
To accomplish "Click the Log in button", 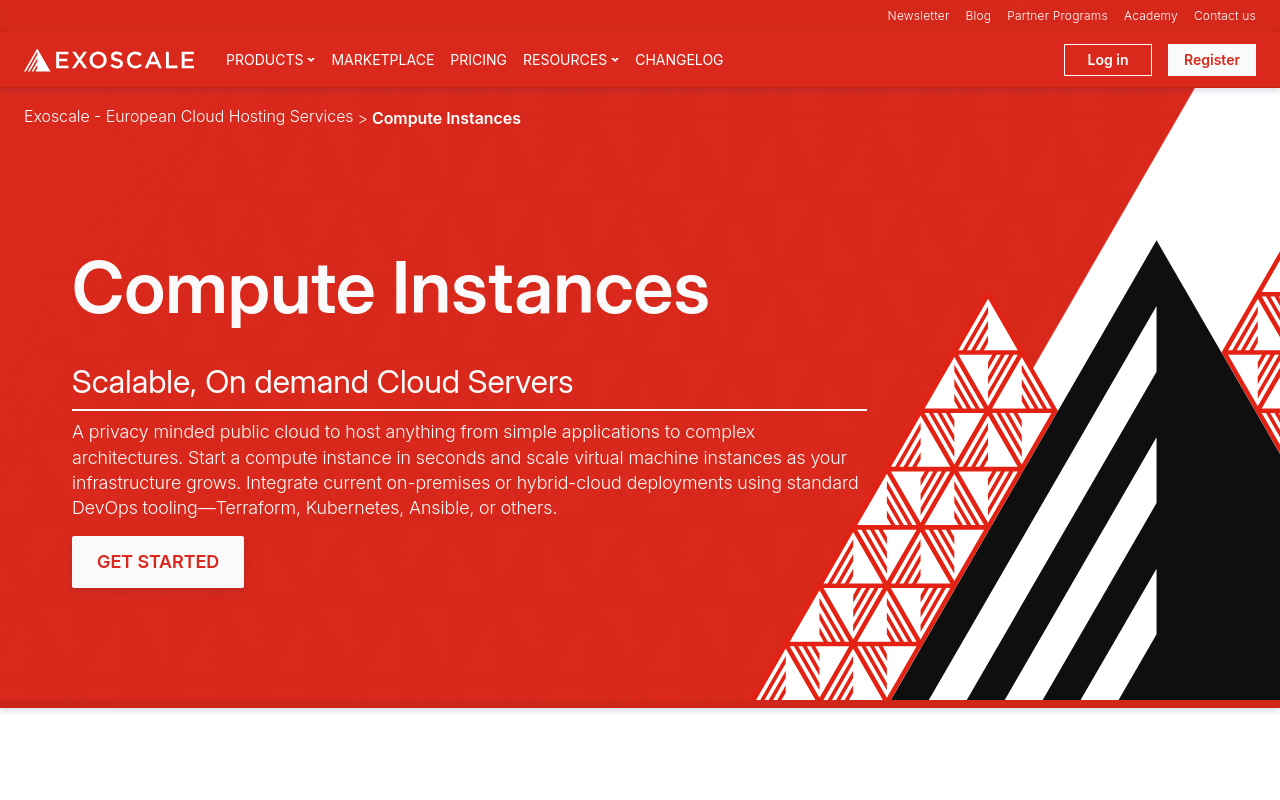I will [1108, 60].
